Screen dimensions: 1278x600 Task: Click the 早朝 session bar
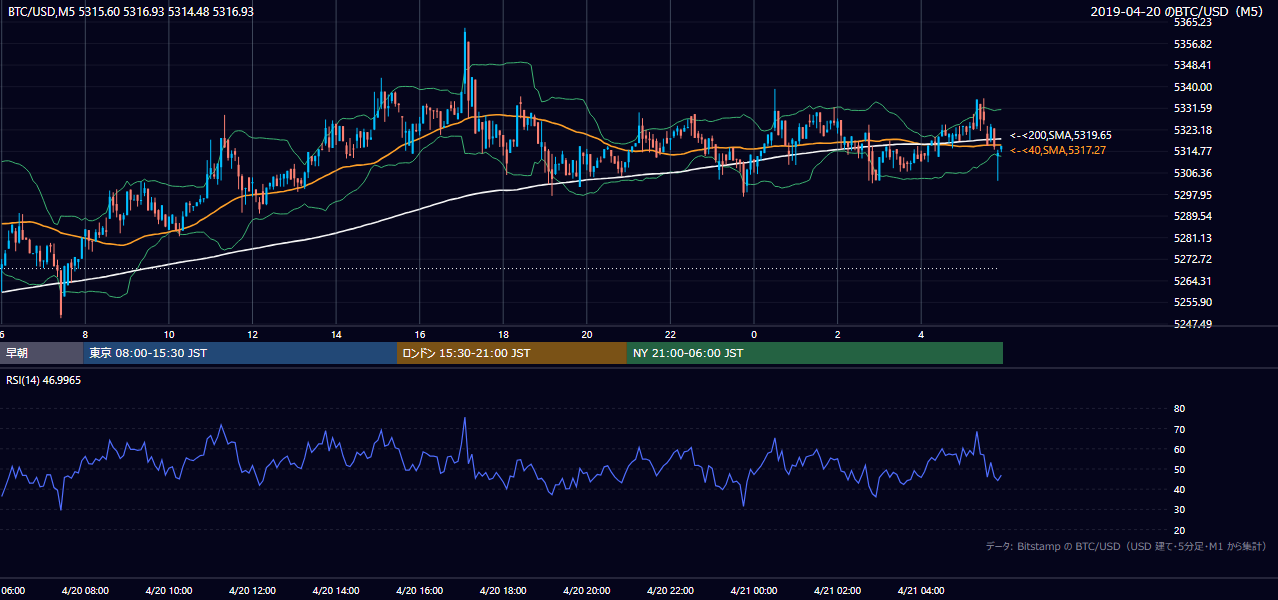coord(41,353)
